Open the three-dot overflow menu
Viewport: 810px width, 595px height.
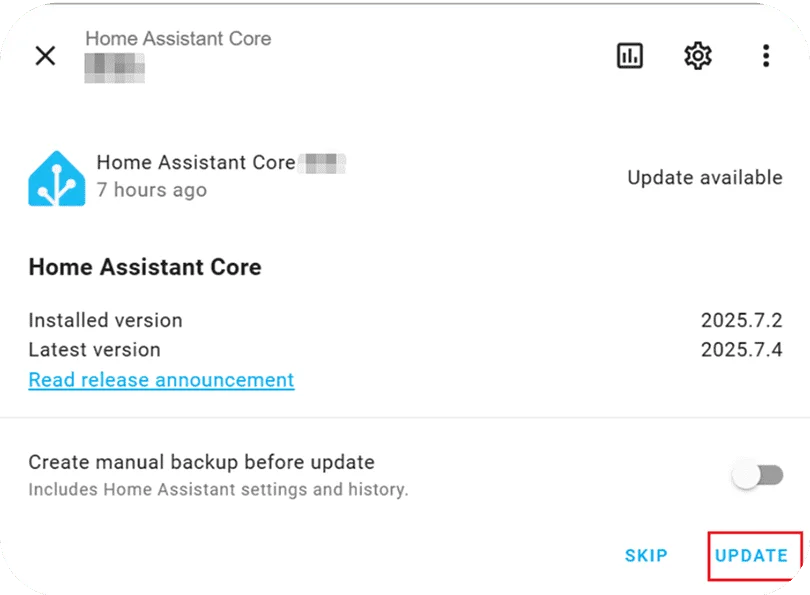tap(765, 56)
